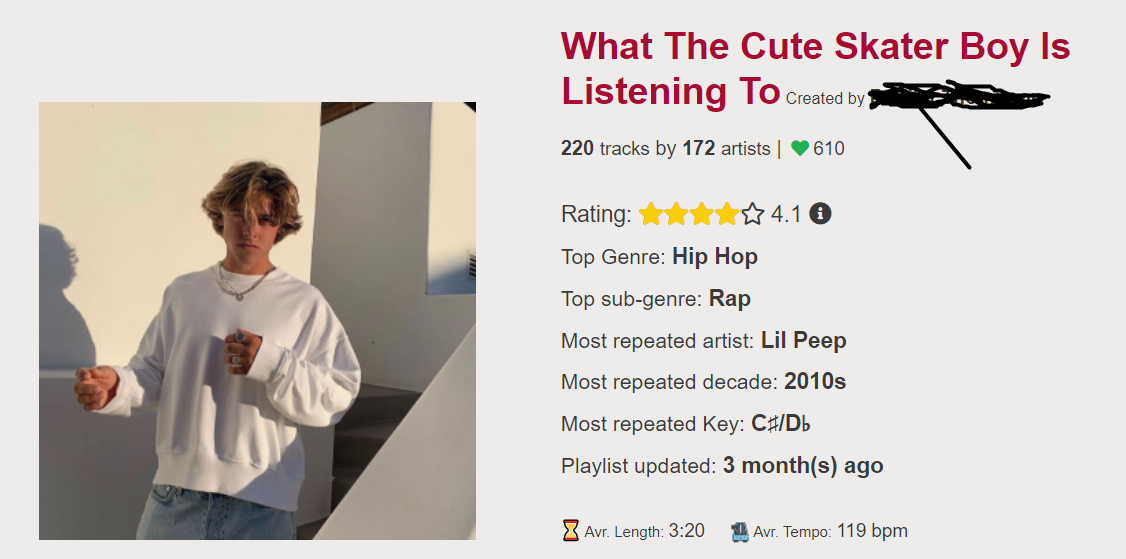Select the first yellow rating star
Image resolution: width=1126 pixels, height=559 pixels.
650,214
